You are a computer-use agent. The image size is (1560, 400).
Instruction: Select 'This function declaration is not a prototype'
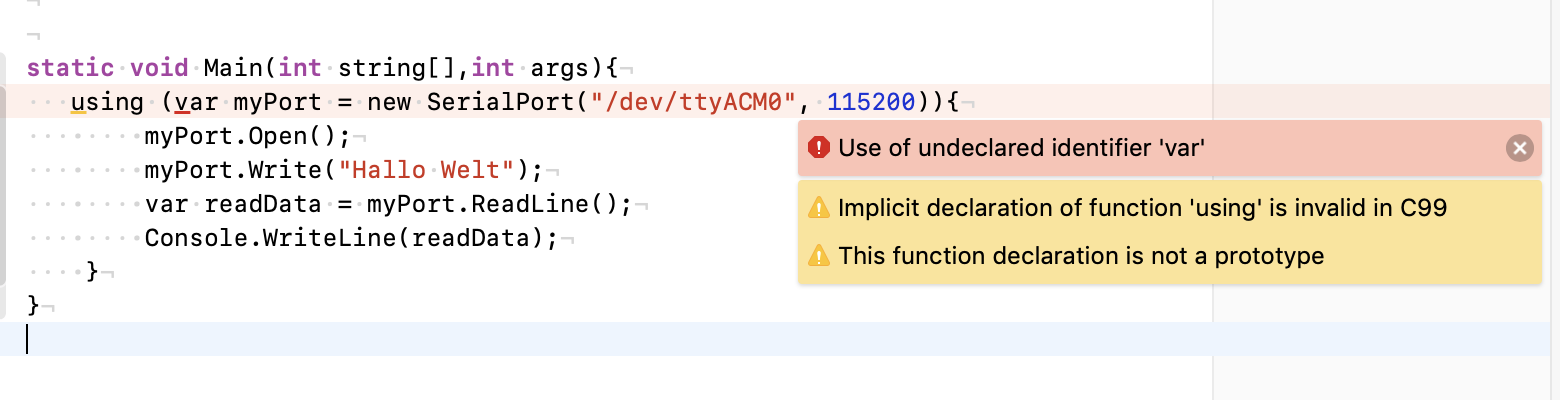(1081, 256)
